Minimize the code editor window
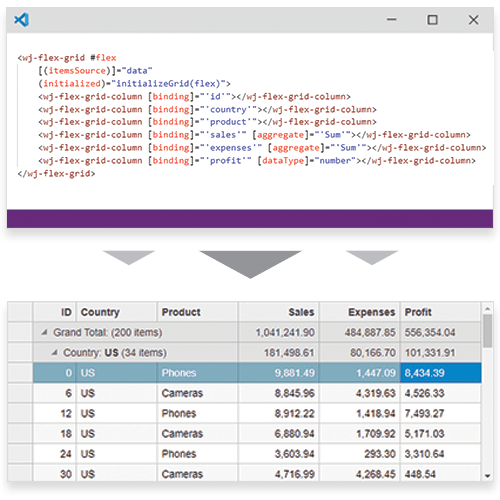The width and height of the screenshot is (500, 500). pyautogui.click(x=392, y=20)
